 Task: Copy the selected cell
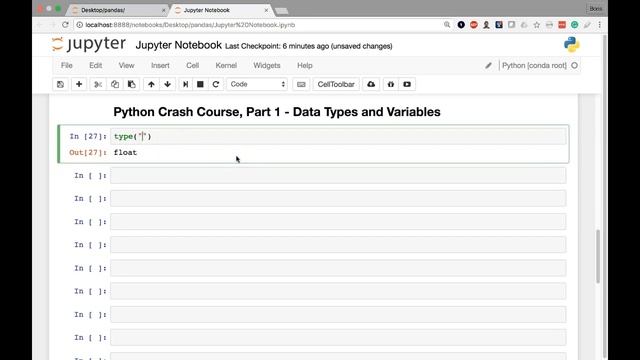pyautogui.click(x=115, y=84)
